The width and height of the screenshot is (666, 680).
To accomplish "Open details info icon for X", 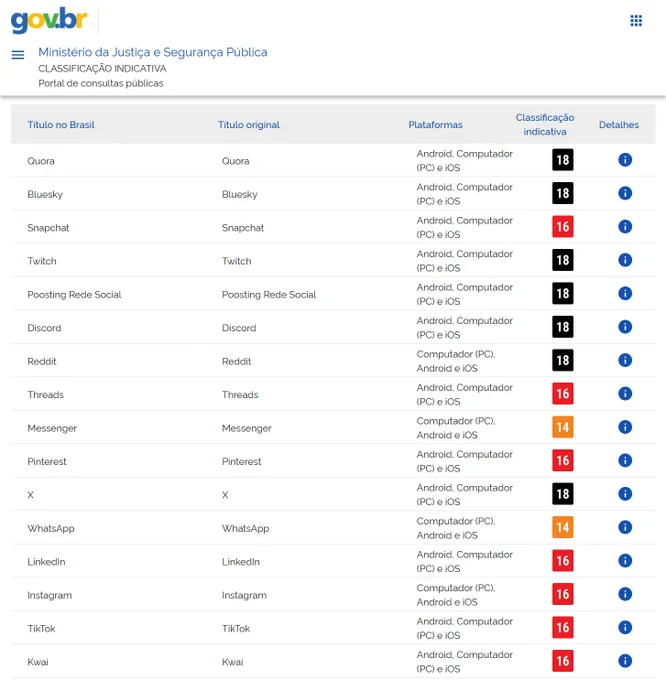I will 625,494.
